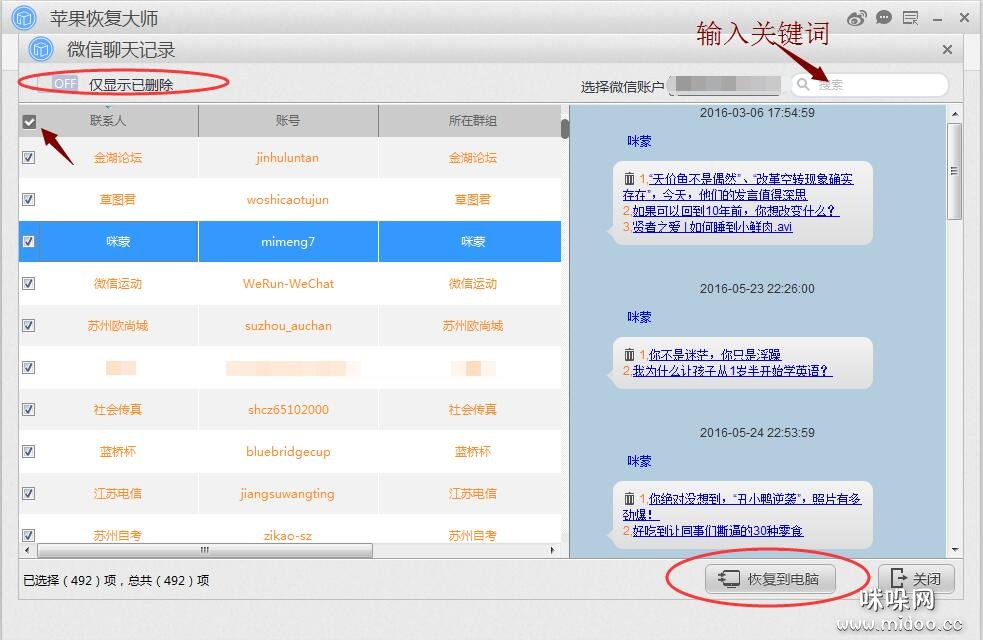Open the Weibo icon in title bar

coord(856,18)
